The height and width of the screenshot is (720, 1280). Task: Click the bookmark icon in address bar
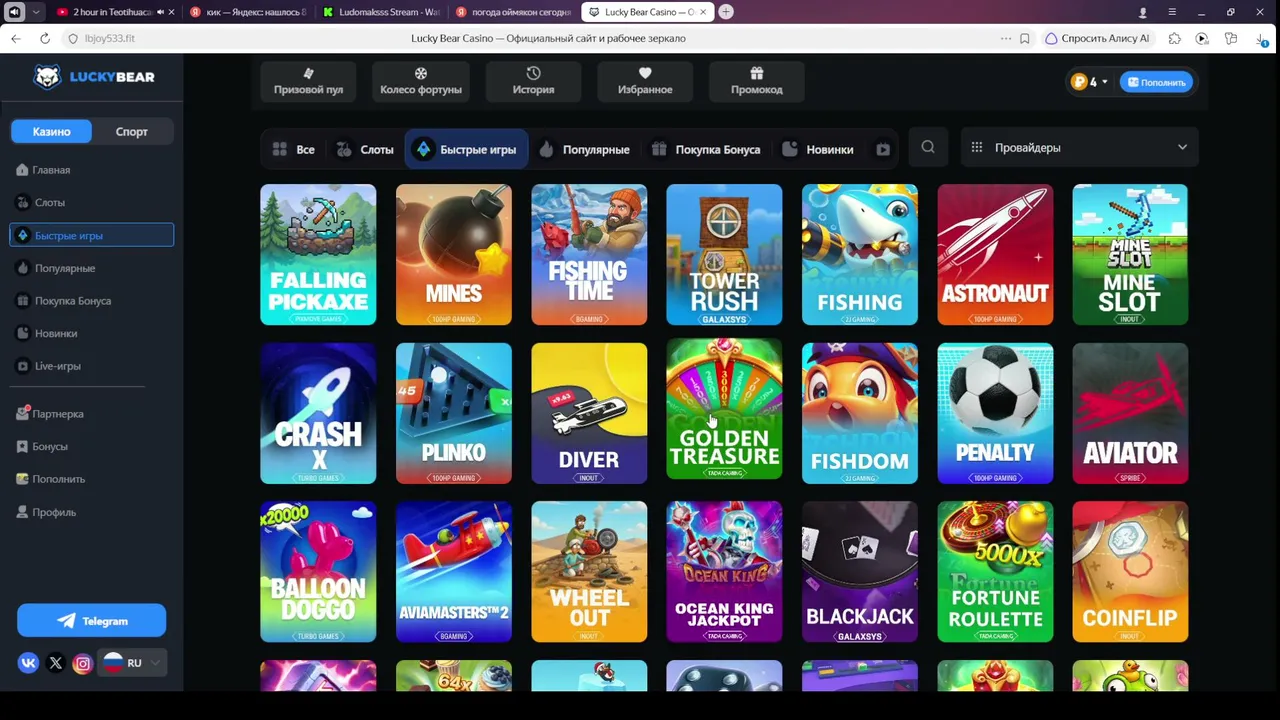1025,38
